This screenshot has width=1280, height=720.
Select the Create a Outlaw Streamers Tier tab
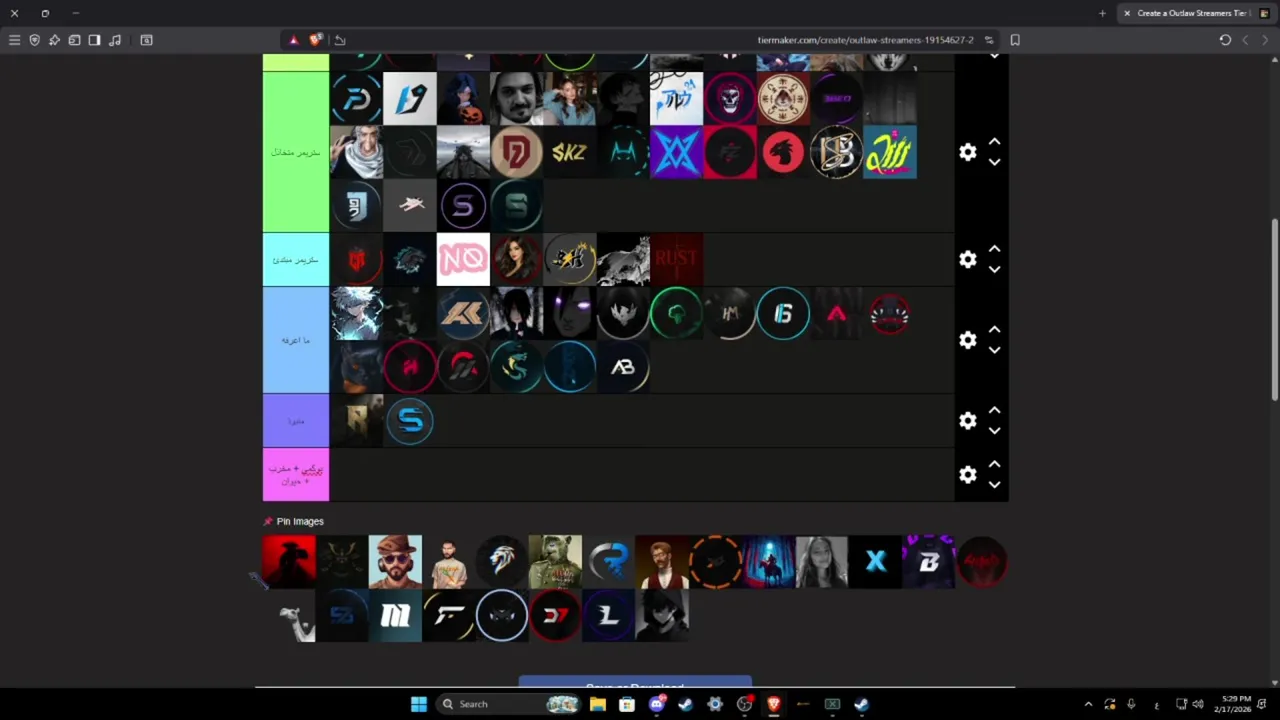point(1195,13)
